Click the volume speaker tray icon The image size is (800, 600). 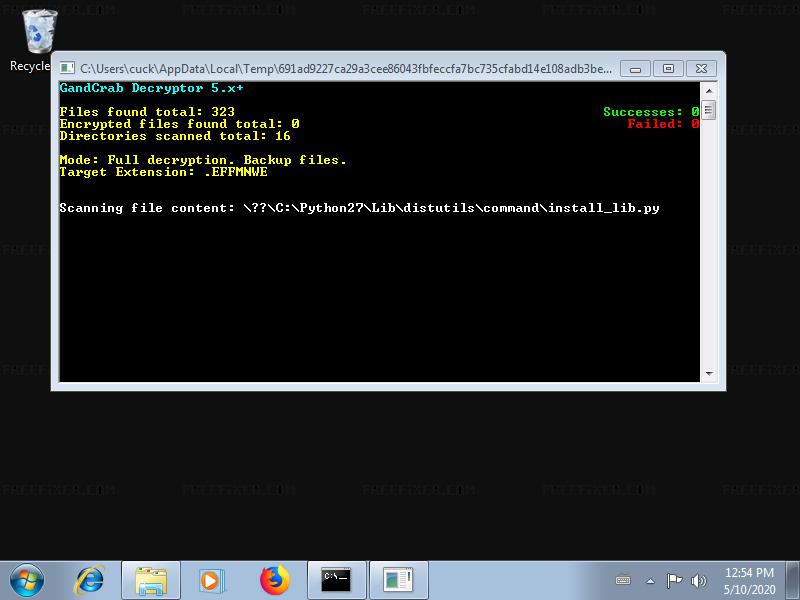click(698, 581)
